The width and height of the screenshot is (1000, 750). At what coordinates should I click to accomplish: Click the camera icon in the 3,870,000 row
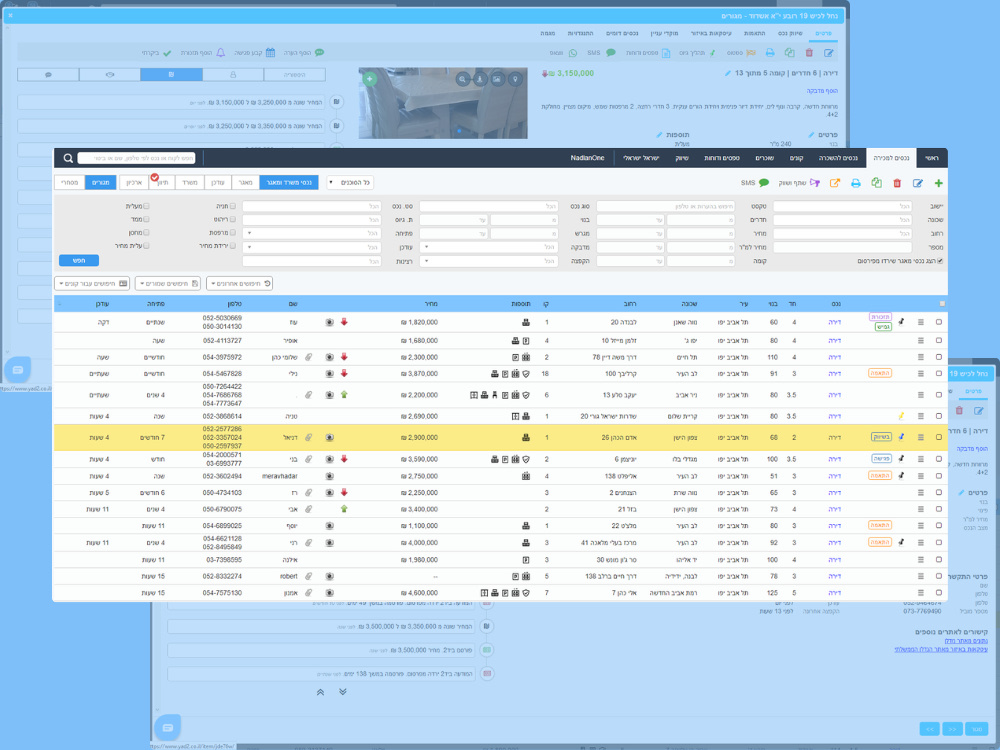330,374
